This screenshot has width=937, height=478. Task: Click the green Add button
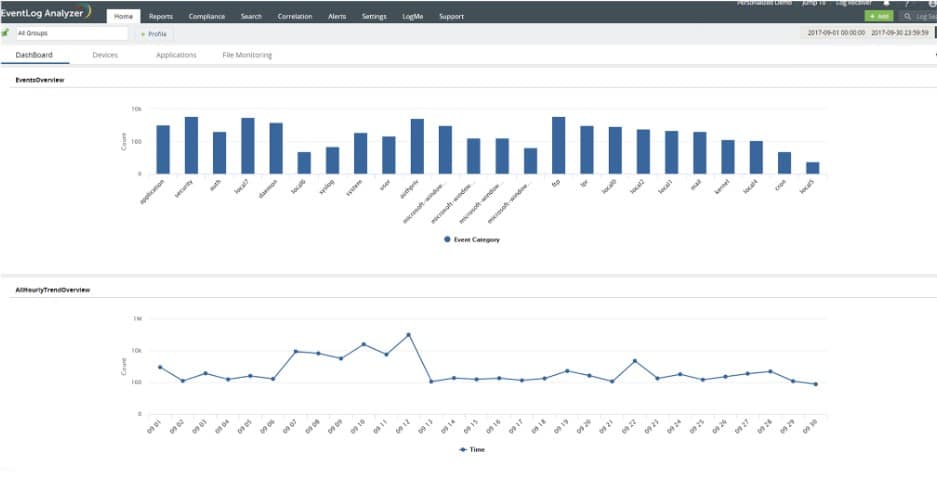tap(878, 17)
